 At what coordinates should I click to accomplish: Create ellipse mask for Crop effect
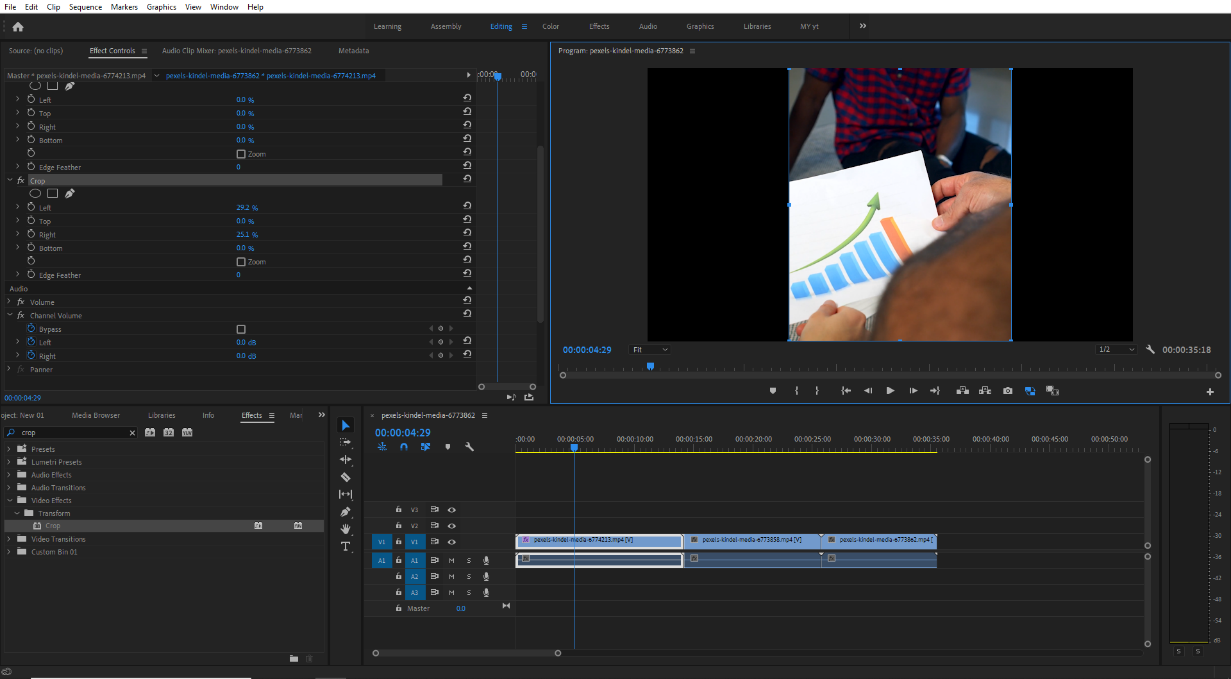coord(36,194)
